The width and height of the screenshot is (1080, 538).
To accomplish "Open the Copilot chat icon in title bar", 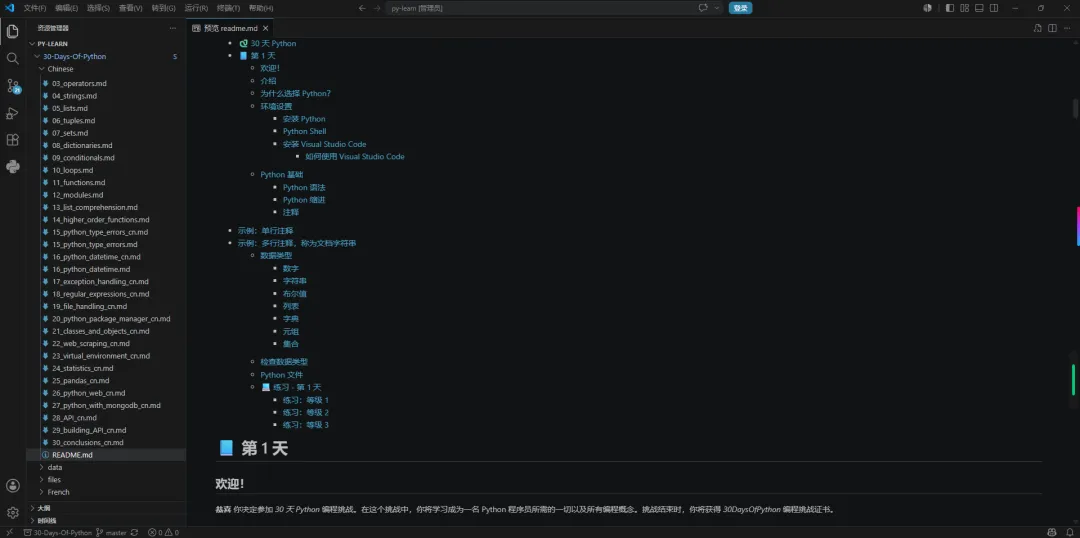I will pos(703,8).
